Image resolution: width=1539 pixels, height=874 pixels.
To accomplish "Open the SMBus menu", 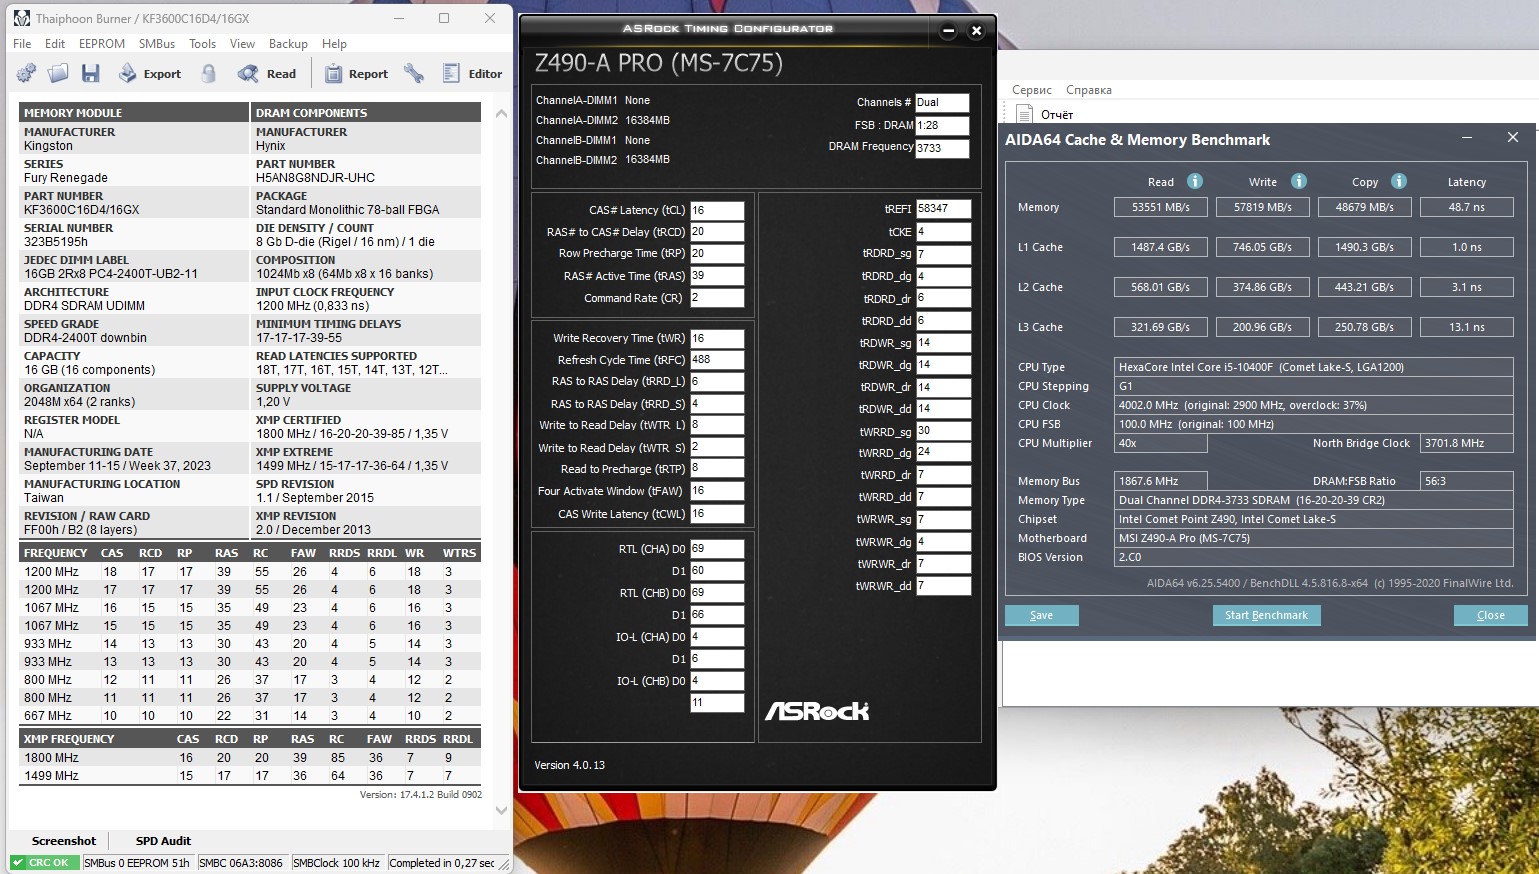I will [x=157, y=44].
